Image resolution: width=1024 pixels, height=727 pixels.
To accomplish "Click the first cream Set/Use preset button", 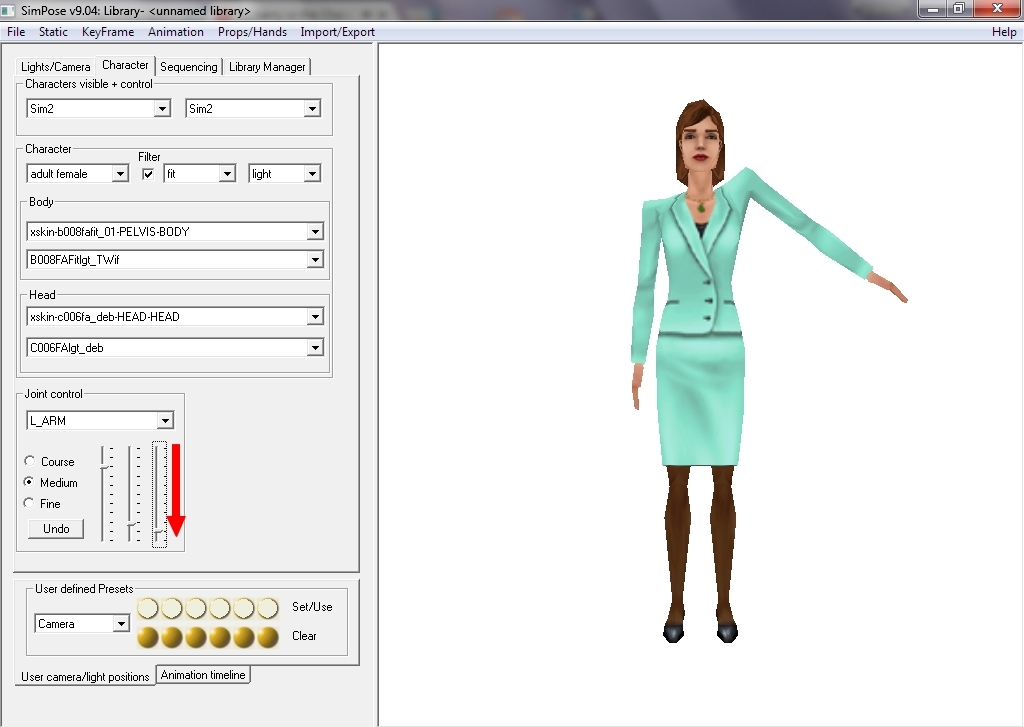I will (x=148, y=608).
